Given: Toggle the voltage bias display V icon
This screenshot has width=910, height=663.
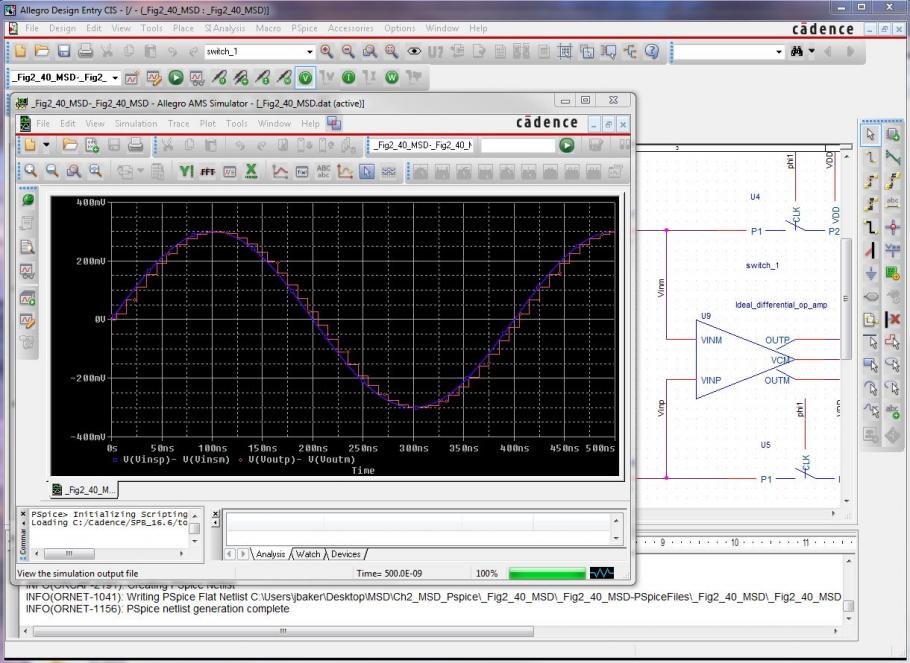Looking at the screenshot, I should [305, 77].
